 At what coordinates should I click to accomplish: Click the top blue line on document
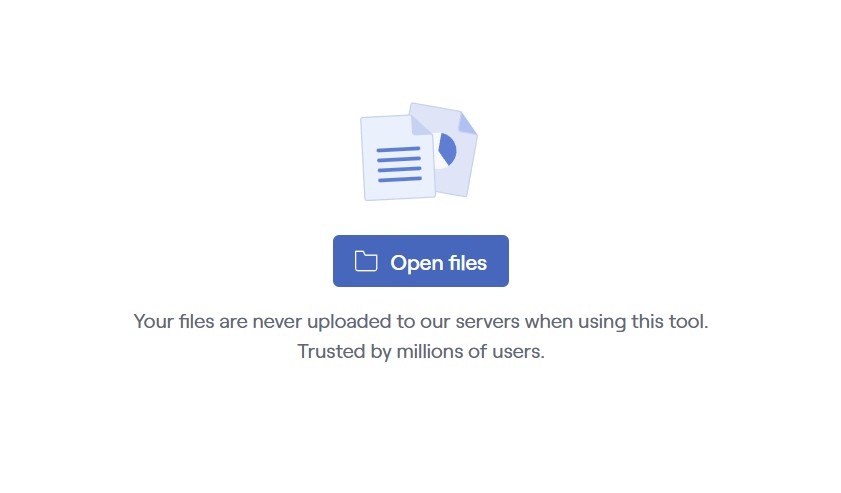tap(399, 150)
